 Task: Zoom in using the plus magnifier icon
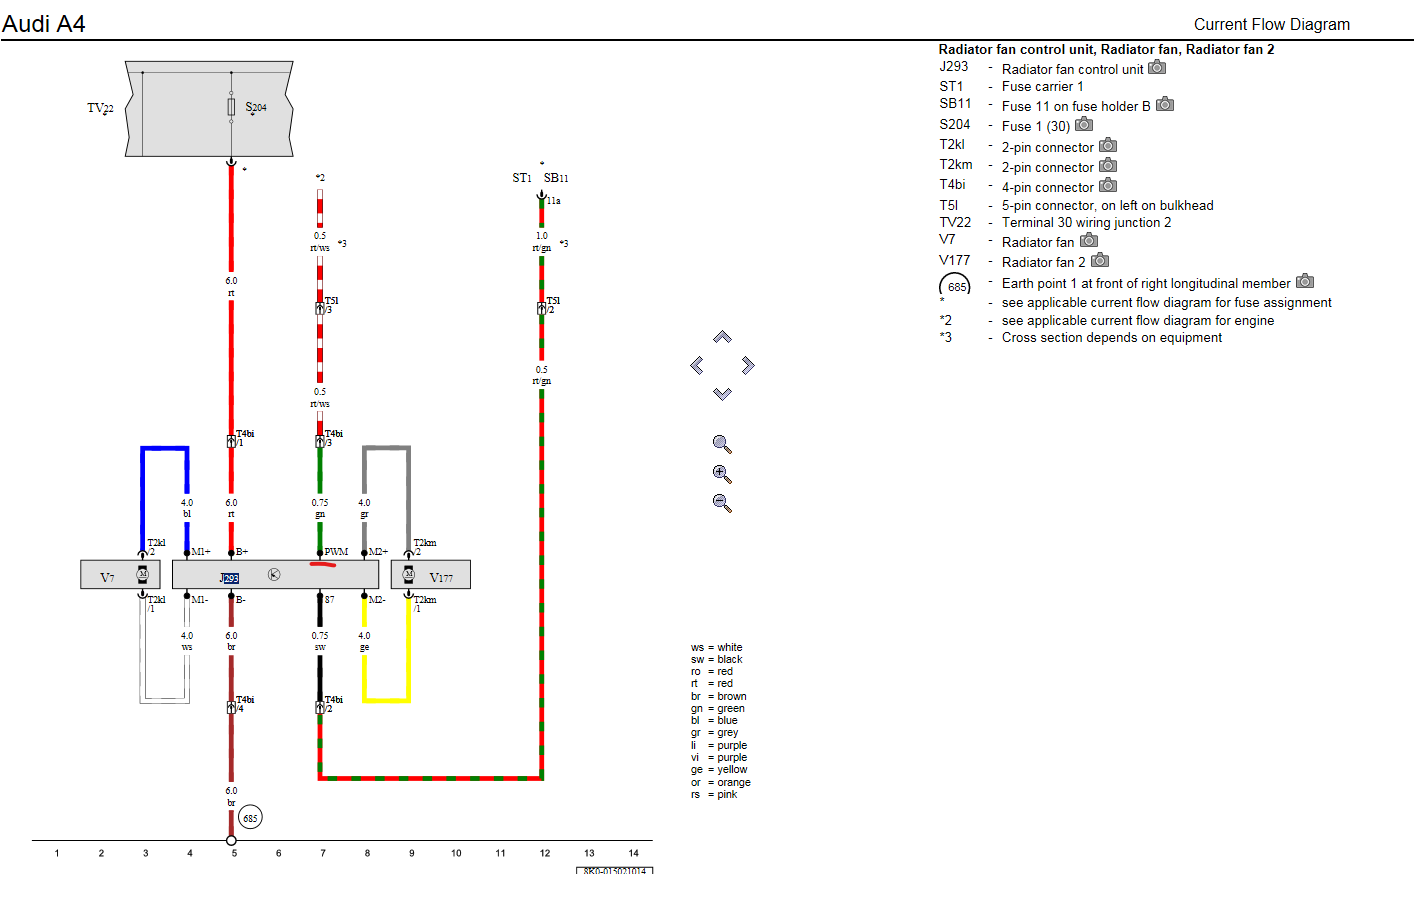[x=722, y=474]
